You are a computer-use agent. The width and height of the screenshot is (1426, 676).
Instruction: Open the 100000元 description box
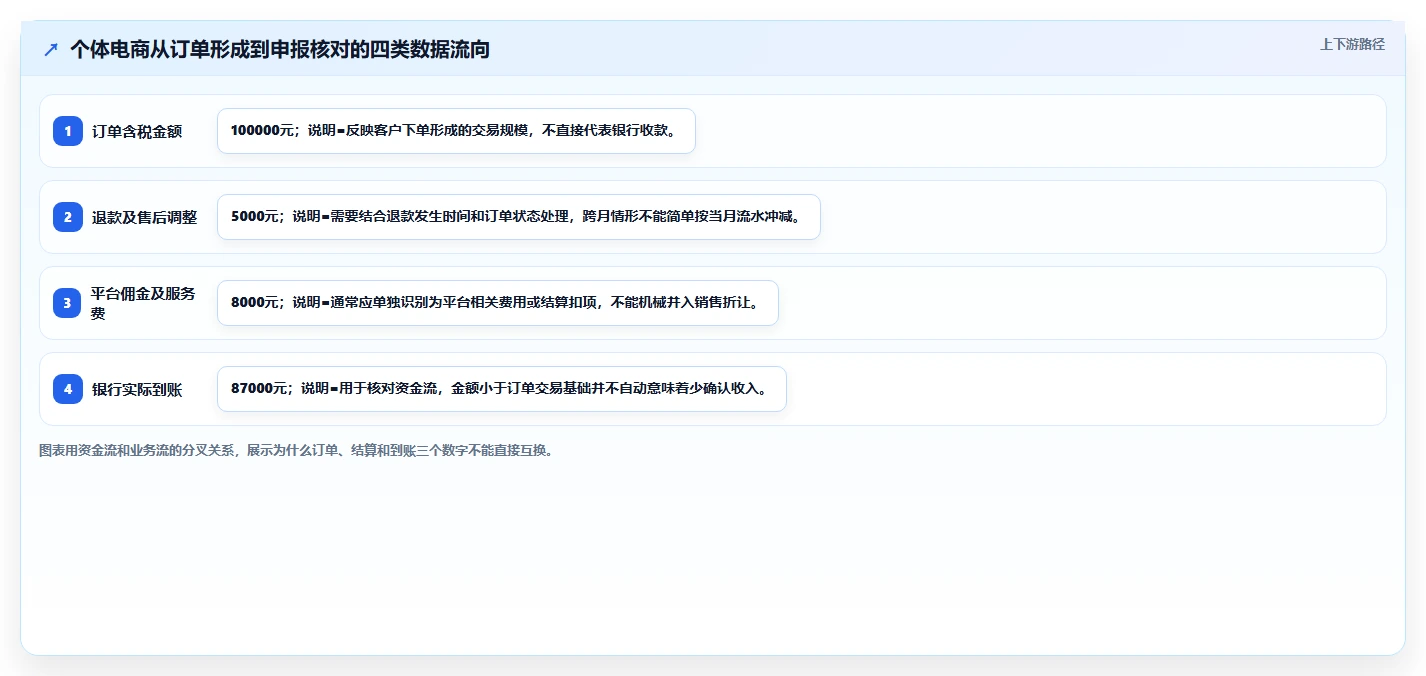(x=456, y=131)
